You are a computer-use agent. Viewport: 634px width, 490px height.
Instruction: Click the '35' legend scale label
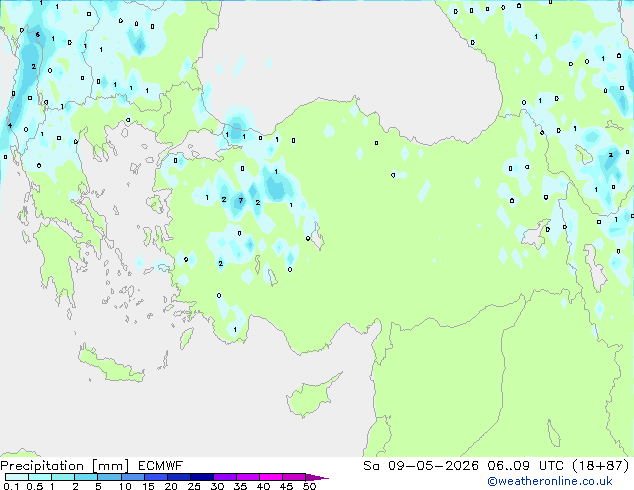pyautogui.click(x=240, y=486)
